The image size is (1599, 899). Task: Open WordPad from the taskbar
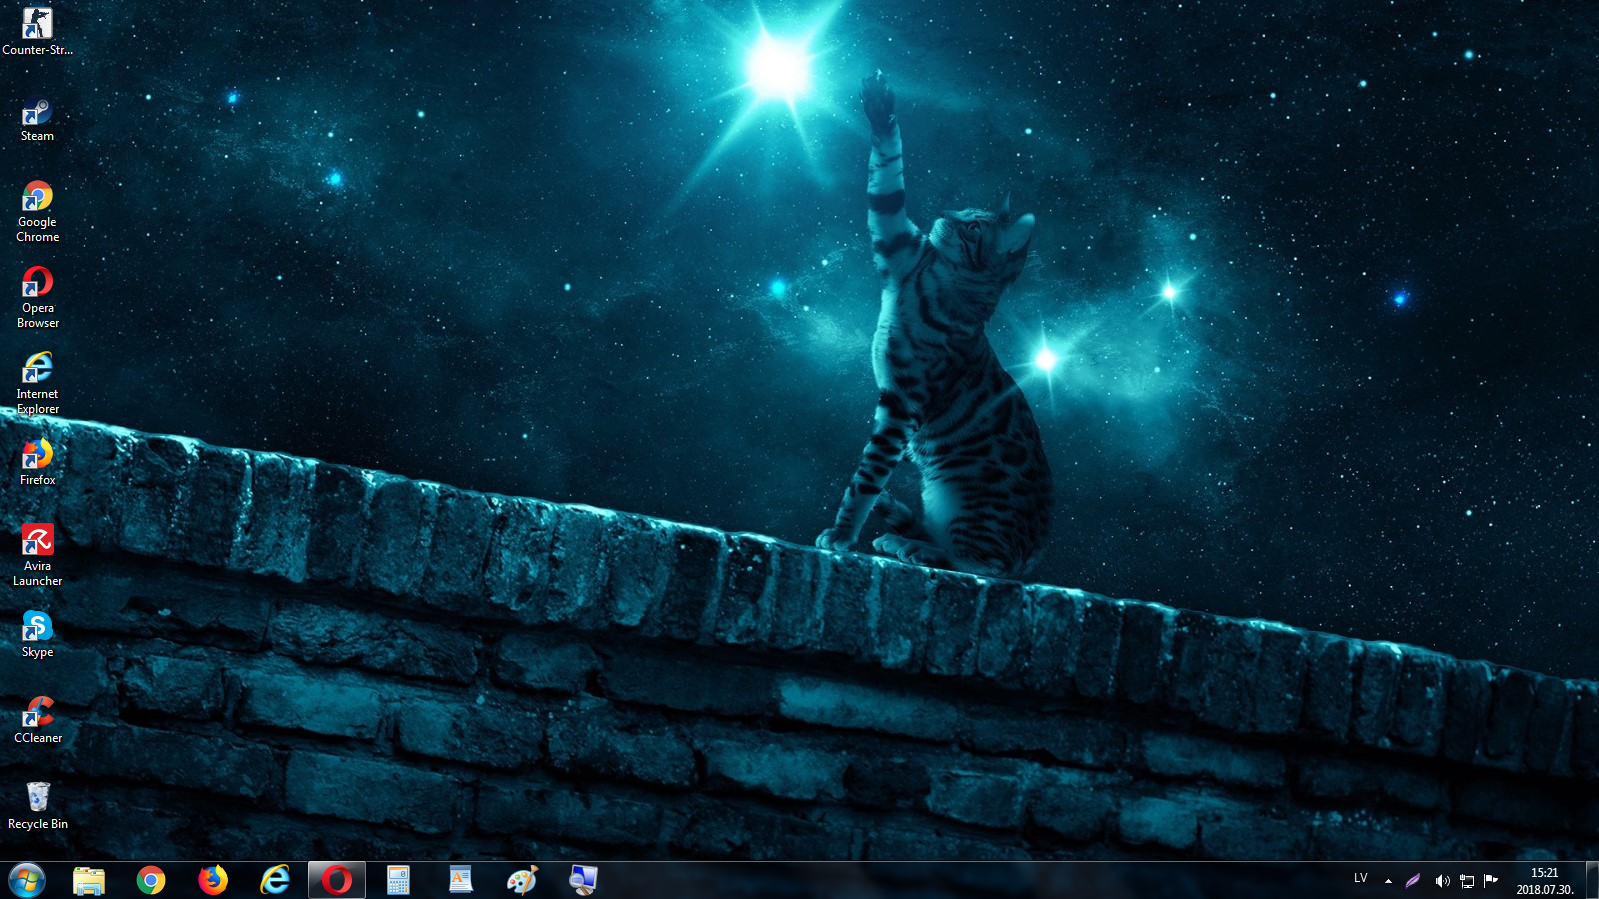(461, 880)
